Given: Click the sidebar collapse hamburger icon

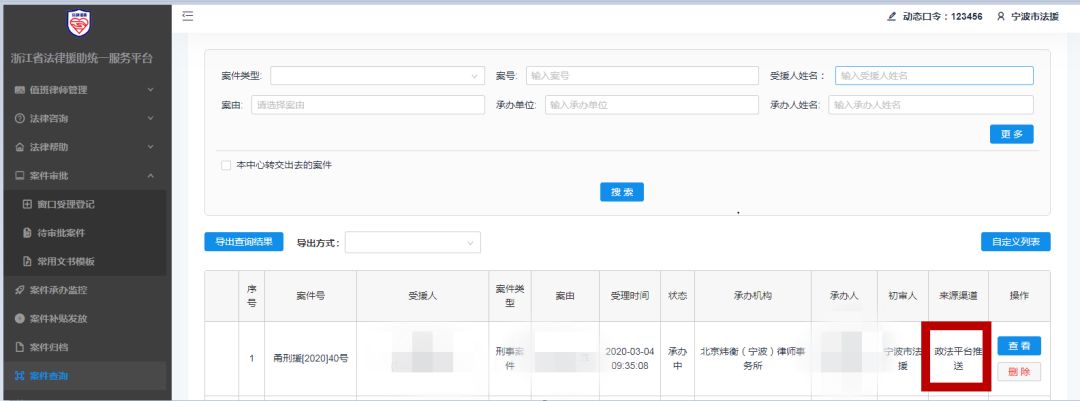Looking at the screenshot, I should click(x=187, y=17).
